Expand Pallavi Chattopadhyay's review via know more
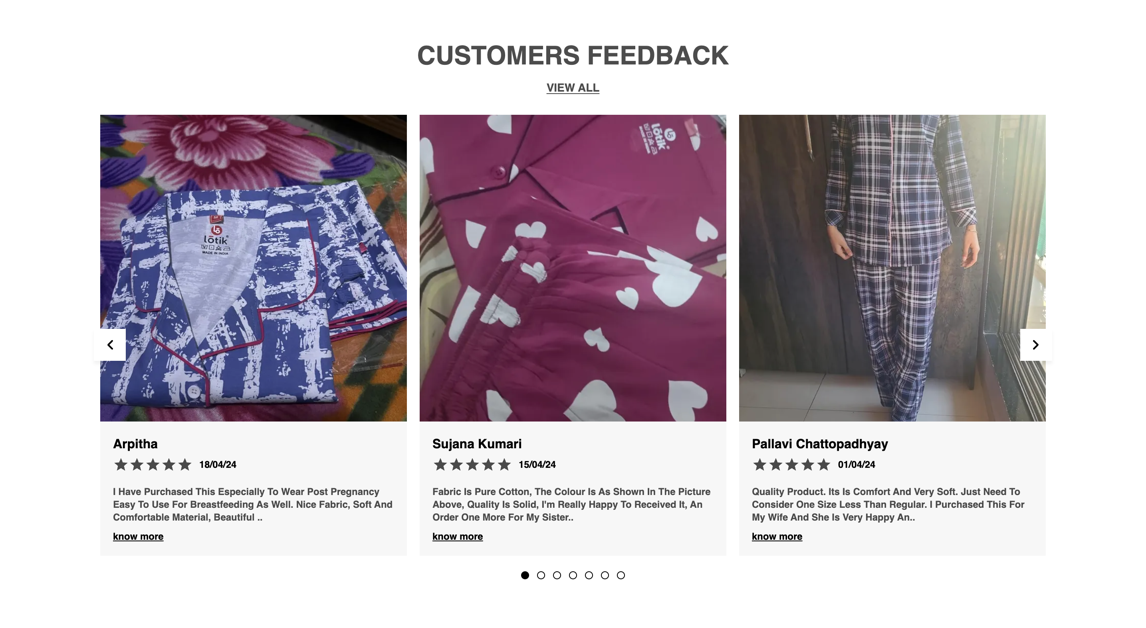1146x628 pixels. point(777,537)
